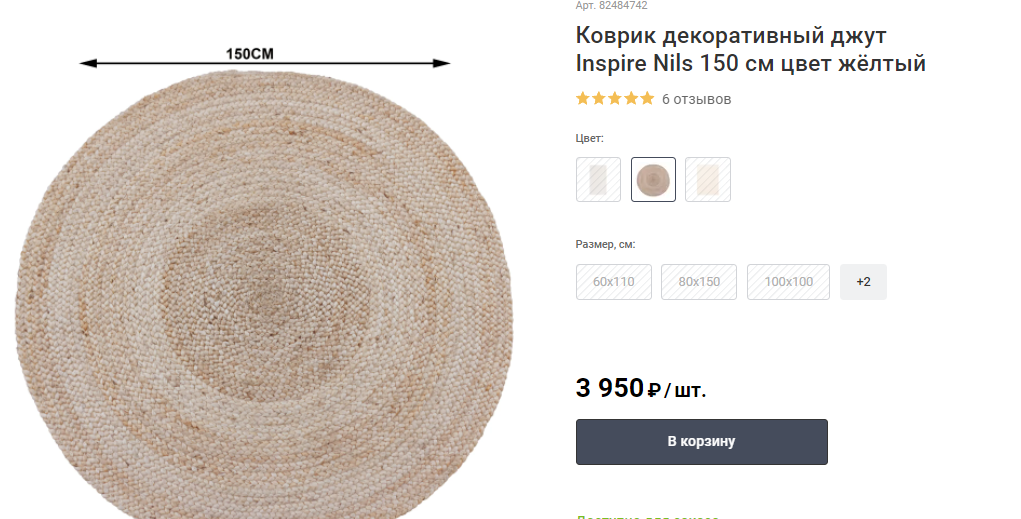
Task: Expand more sizes with the +2 button
Action: click(x=863, y=282)
